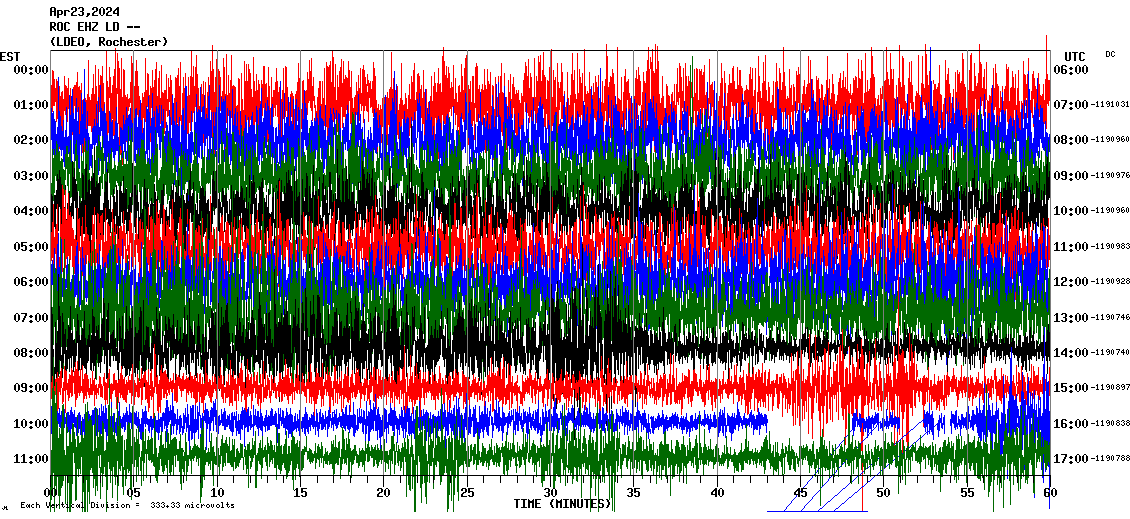Click the vertical division 333.33 microvolts note
This screenshot has height=519, width=1130.
pos(127,505)
